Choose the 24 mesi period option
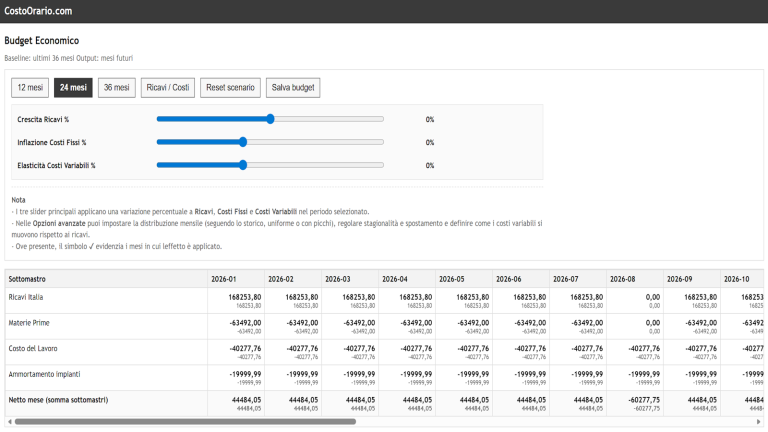The height and width of the screenshot is (432, 768). click(73, 88)
